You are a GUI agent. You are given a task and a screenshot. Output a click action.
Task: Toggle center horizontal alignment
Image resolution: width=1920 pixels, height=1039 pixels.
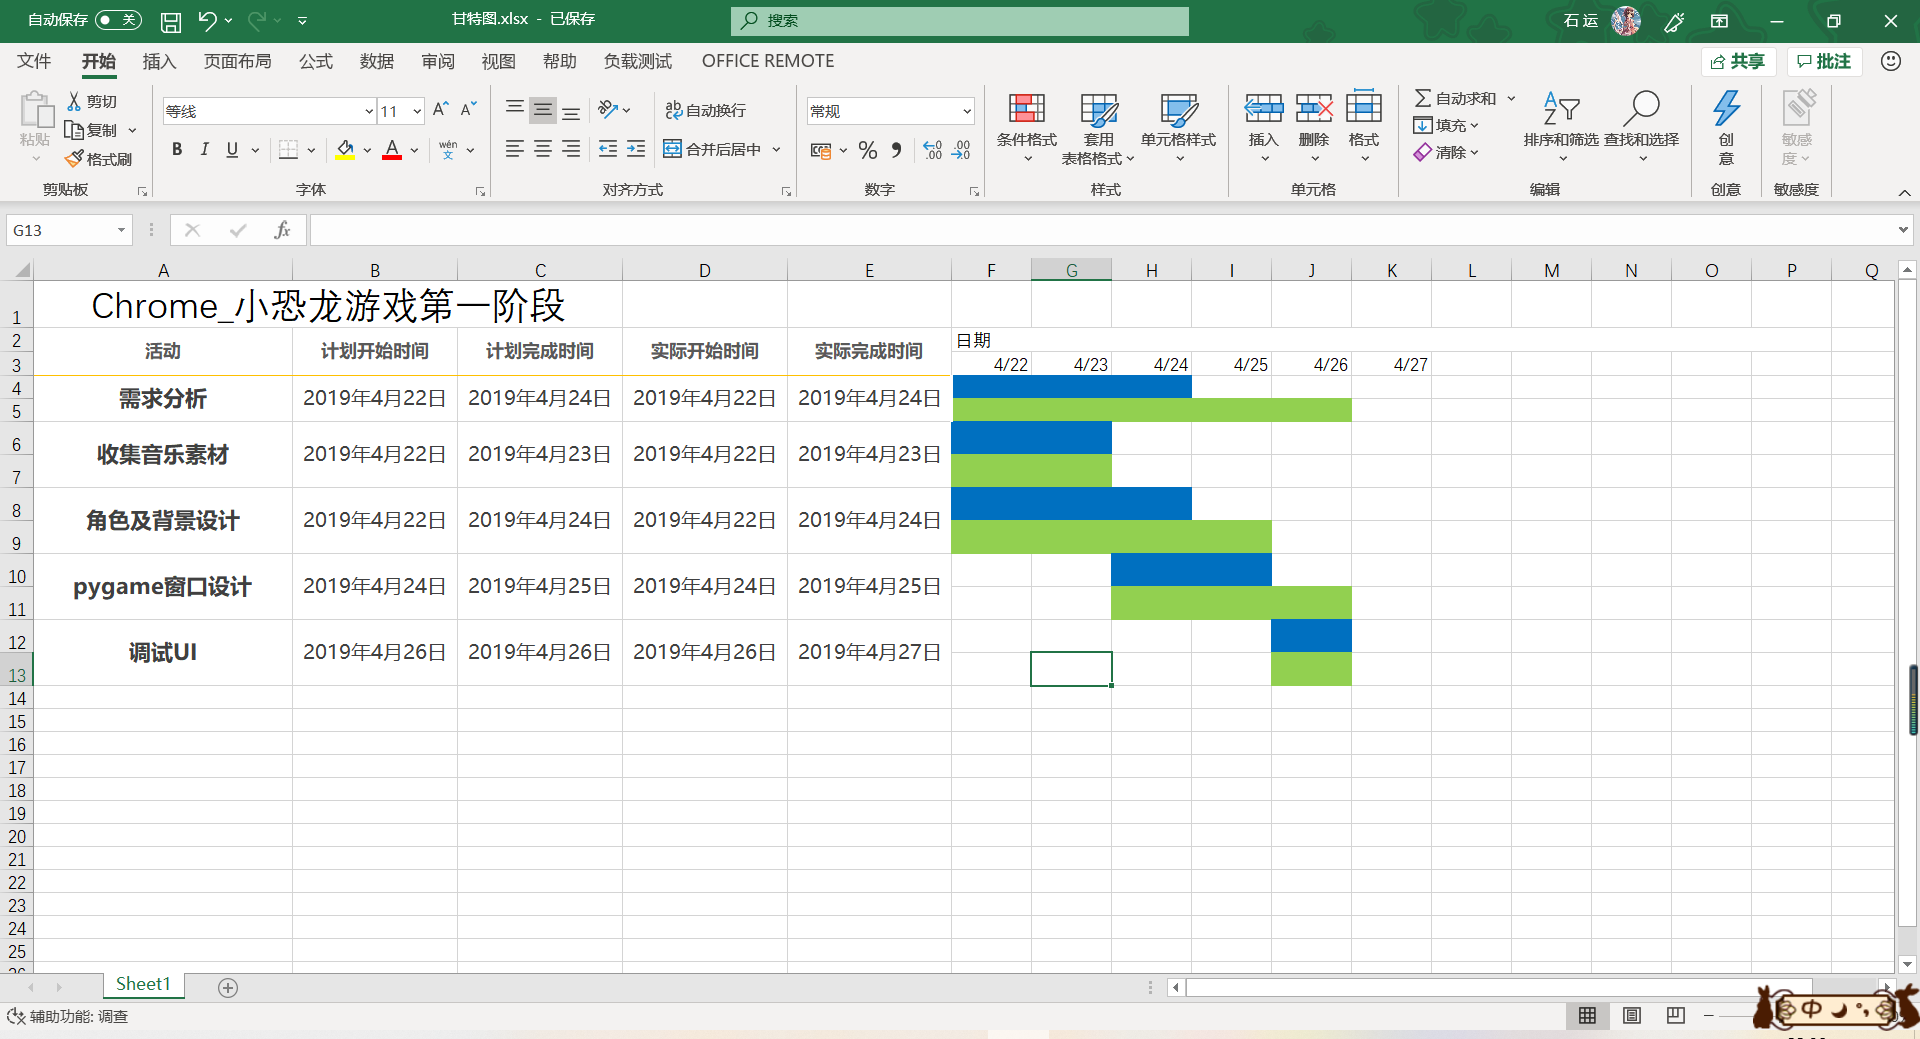tap(543, 149)
